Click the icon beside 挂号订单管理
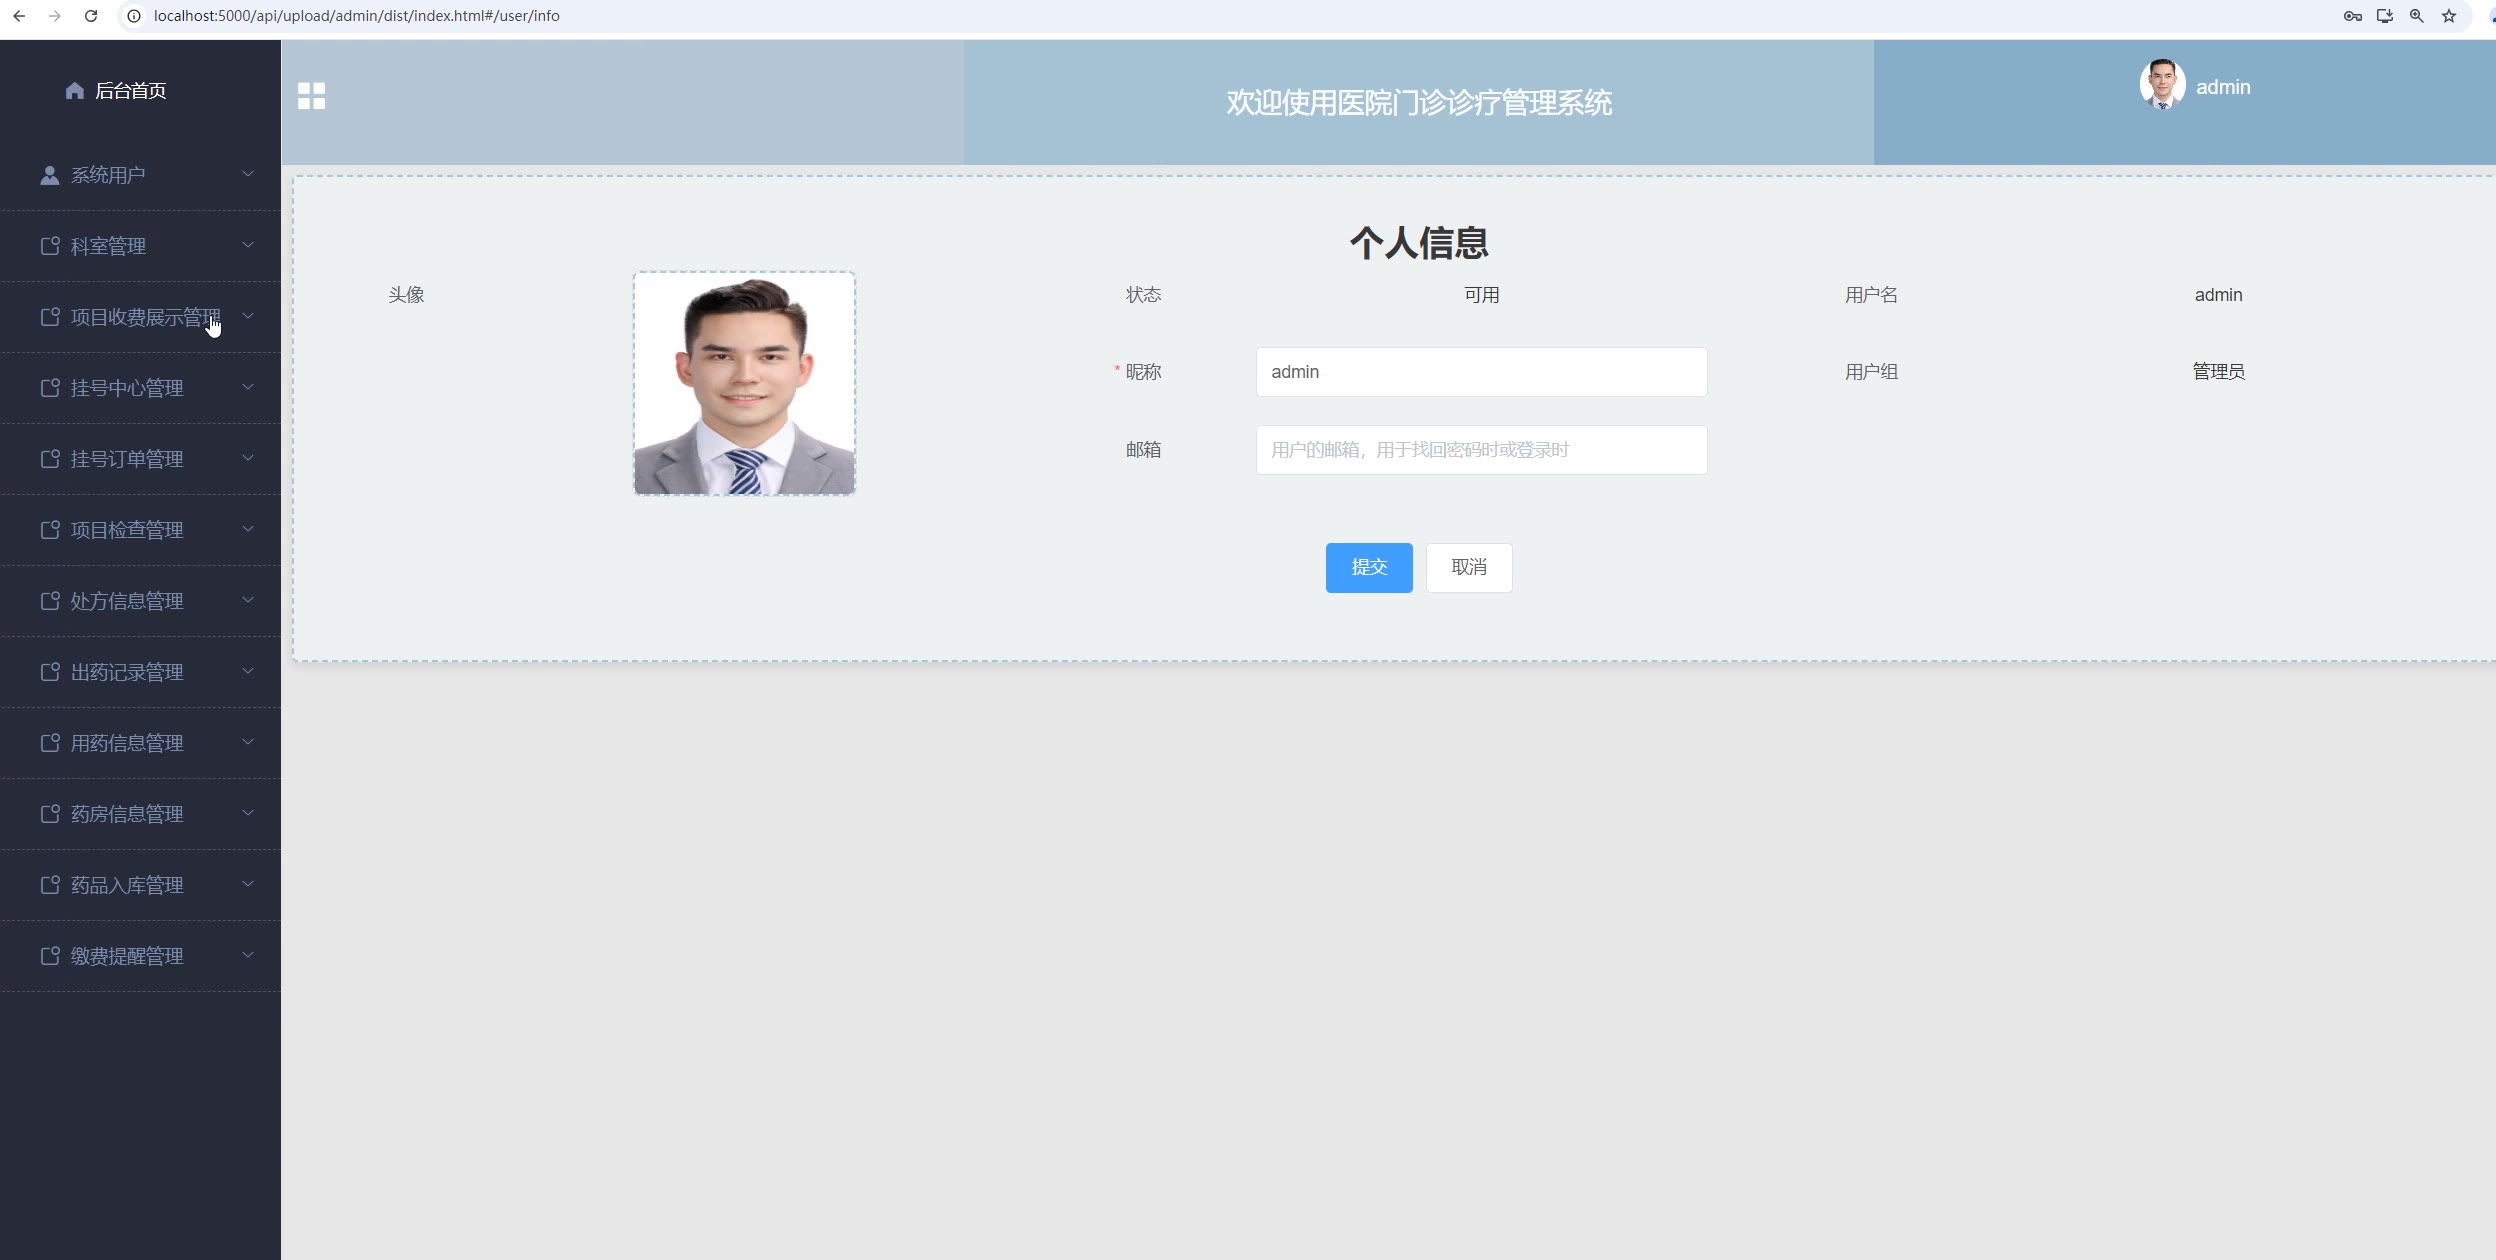Screen dimensions: 2496x1260 [50, 459]
